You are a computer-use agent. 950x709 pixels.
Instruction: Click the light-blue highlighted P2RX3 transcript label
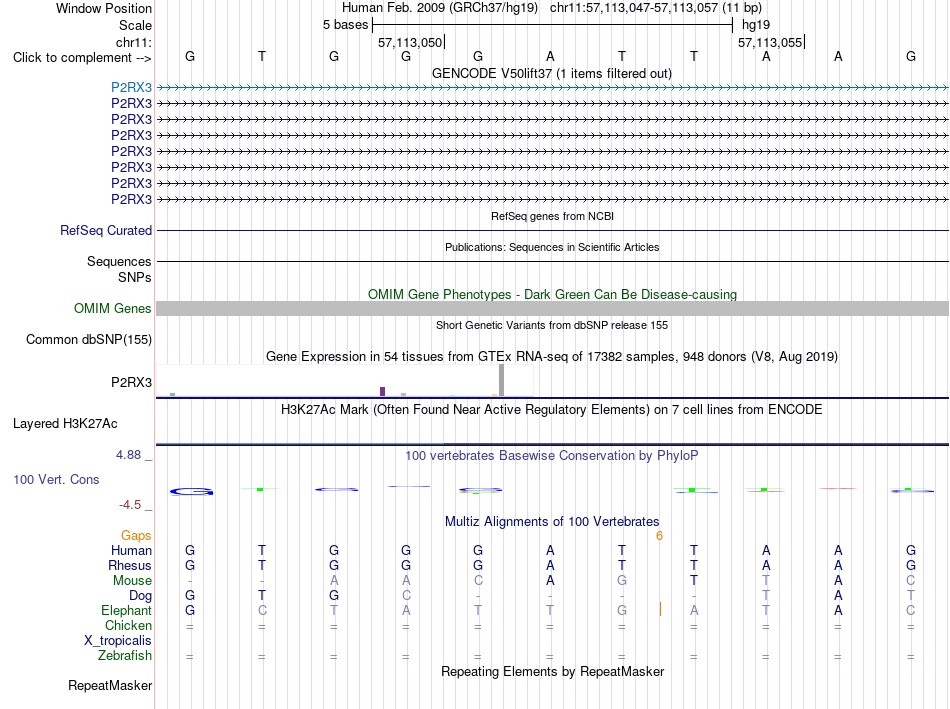pos(131,87)
